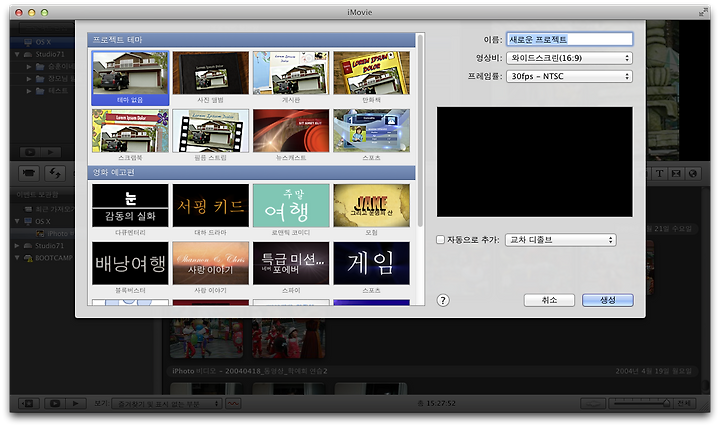Viewport: 720px width, 427px height.
Task: Collapse Studio71 in the project library
Action: click(17, 54)
